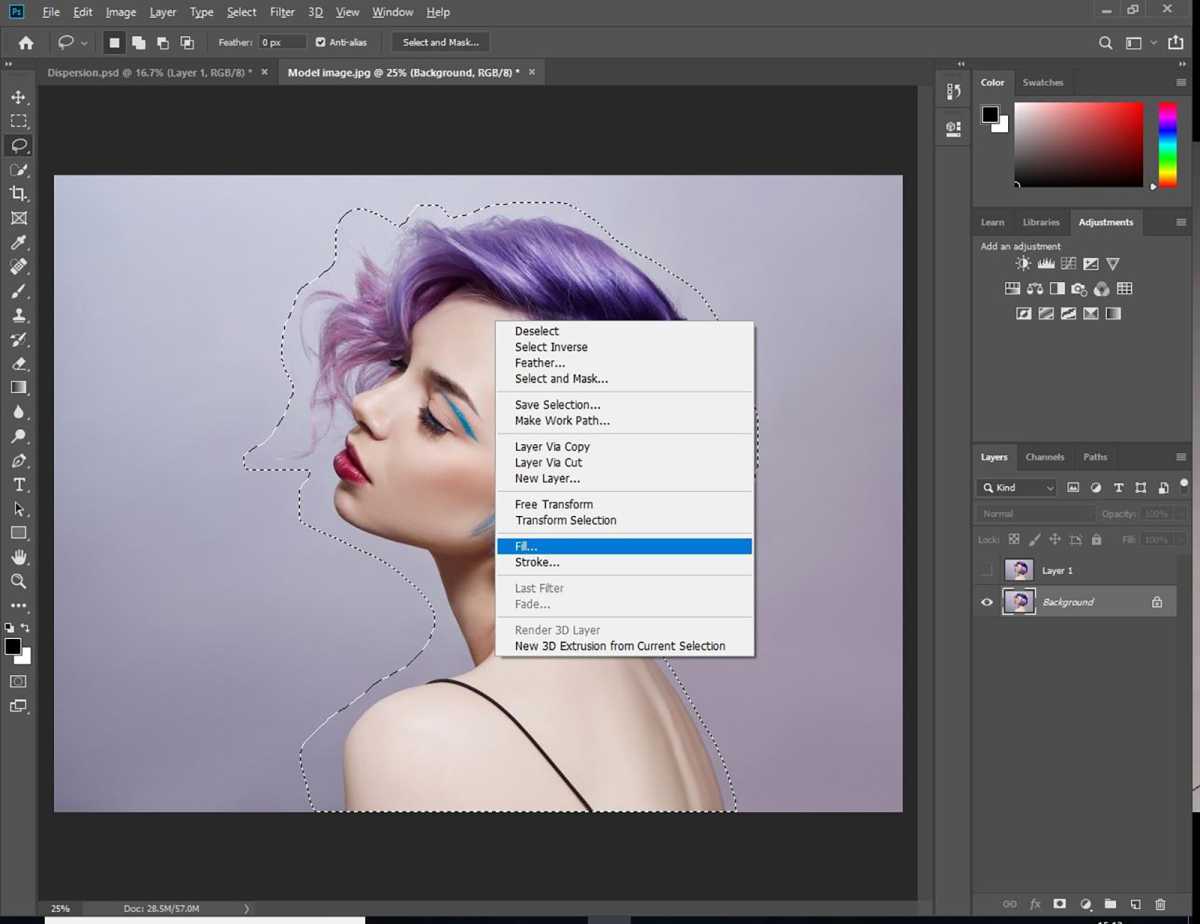Toggle Background layer visibility
1200x924 pixels.
tap(987, 601)
